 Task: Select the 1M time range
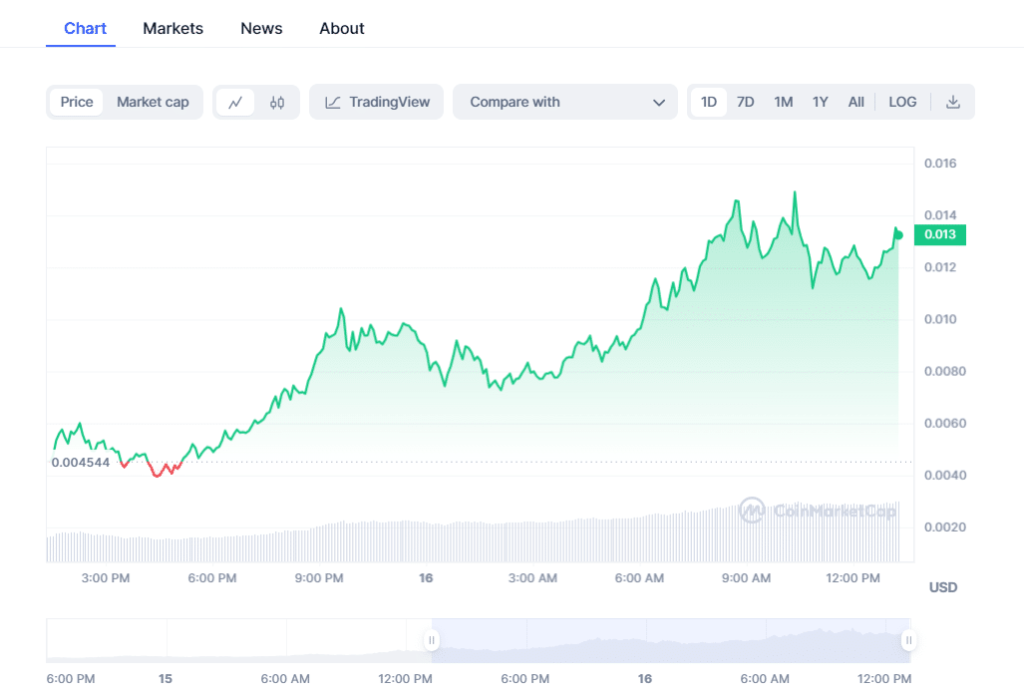tap(783, 102)
